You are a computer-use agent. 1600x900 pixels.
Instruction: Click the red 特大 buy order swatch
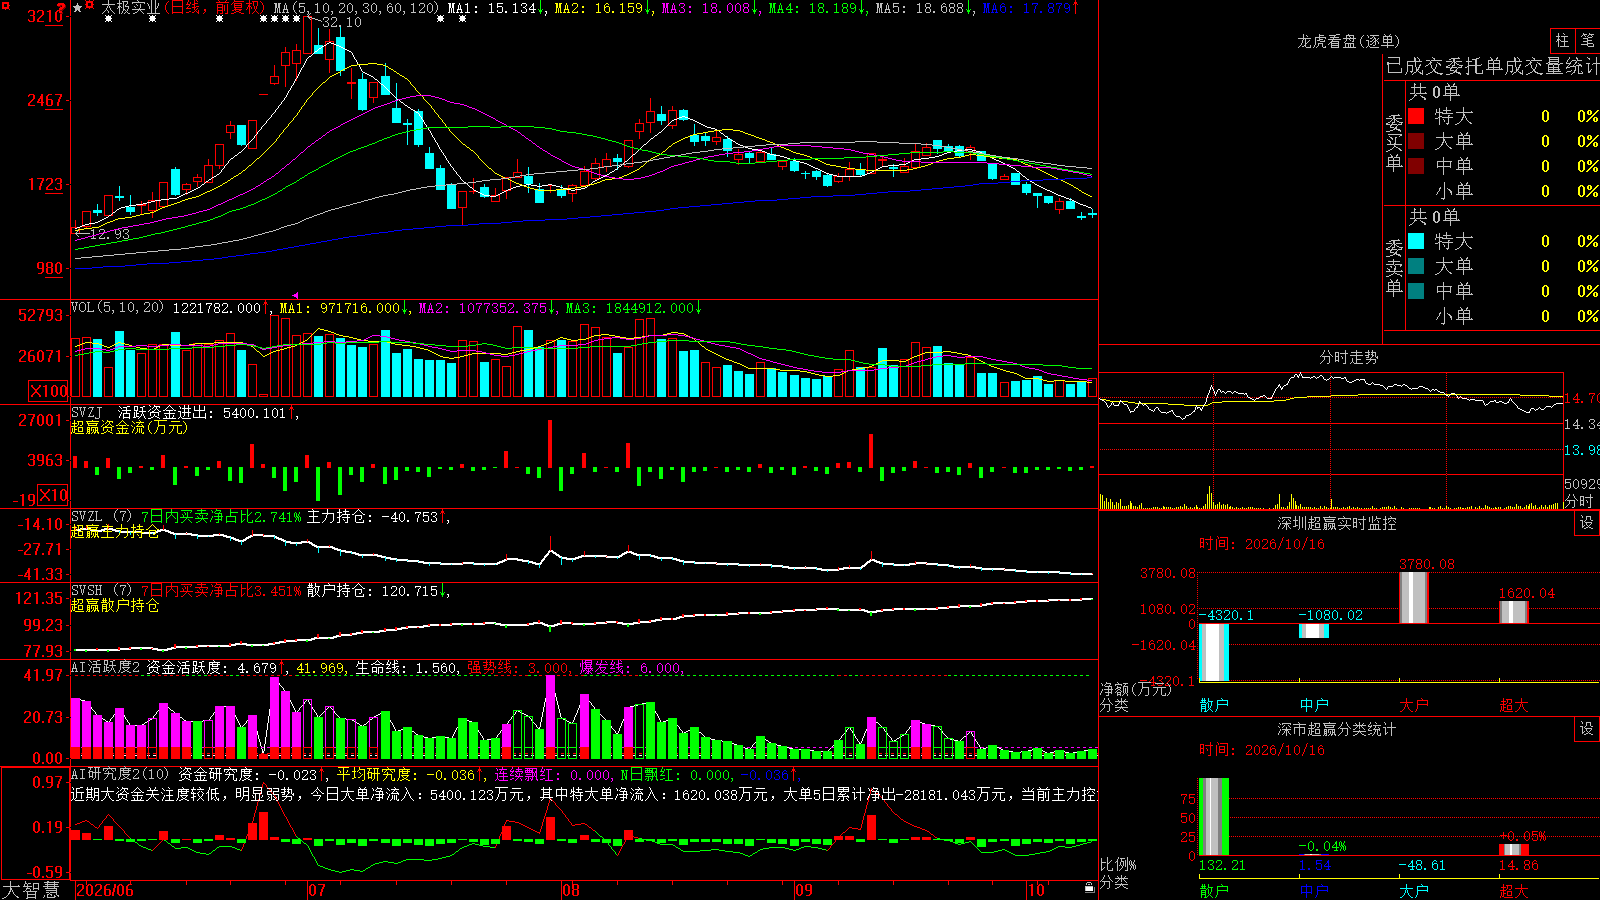click(1416, 116)
